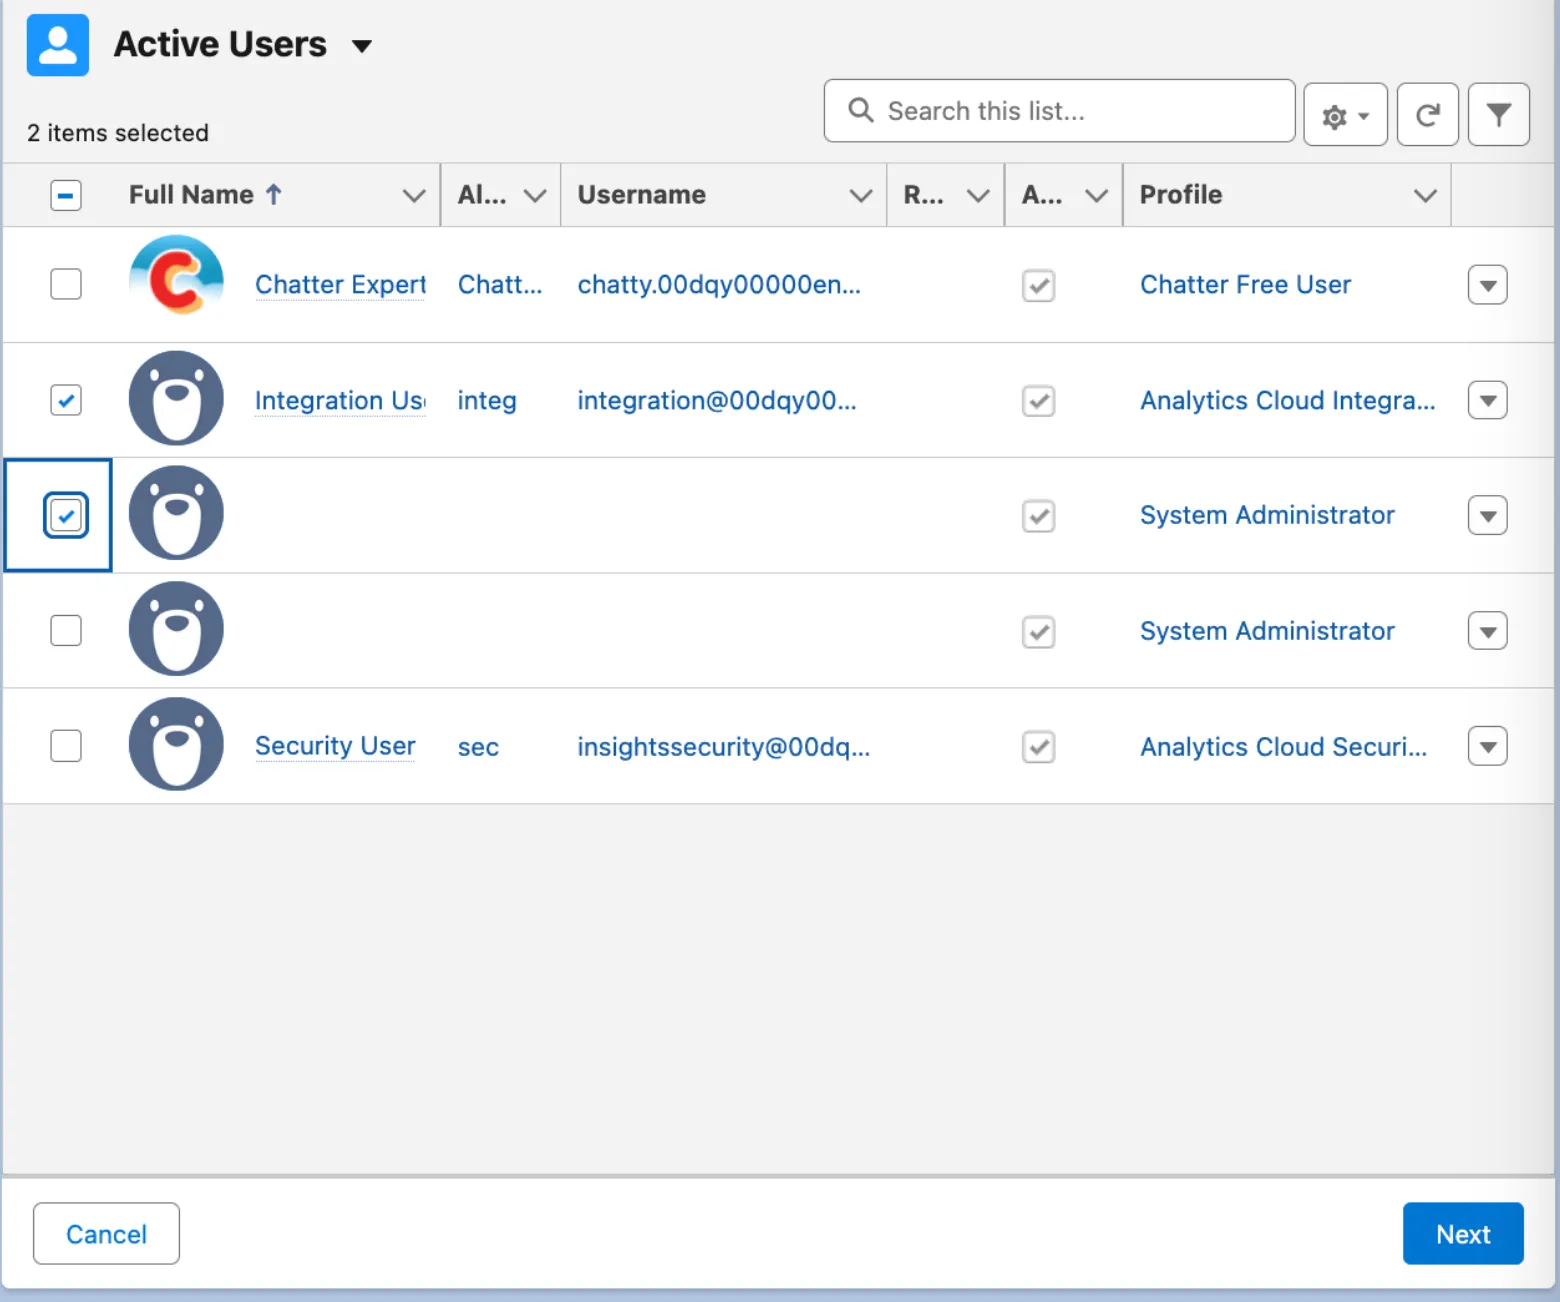Viewport: 1560px width, 1302px height.
Task: Open row actions for Integration User
Action: point(1487,401)
